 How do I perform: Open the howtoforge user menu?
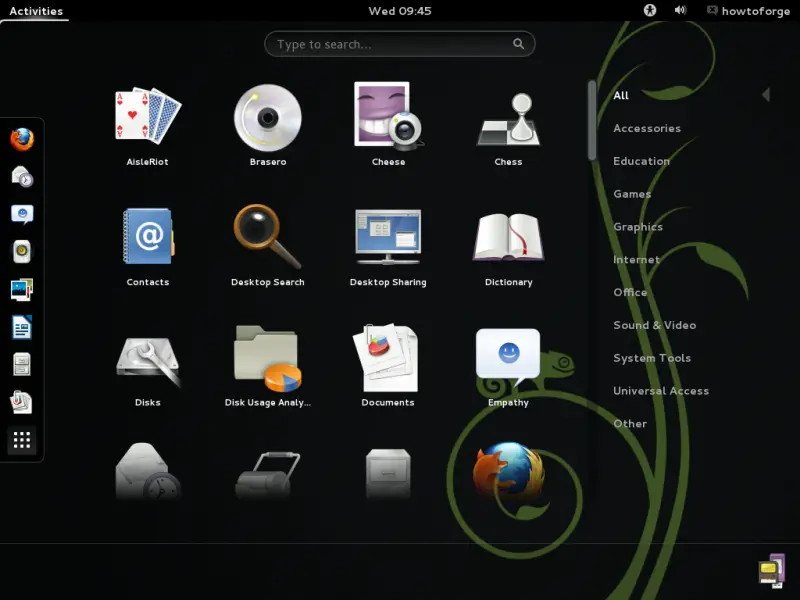748,11
